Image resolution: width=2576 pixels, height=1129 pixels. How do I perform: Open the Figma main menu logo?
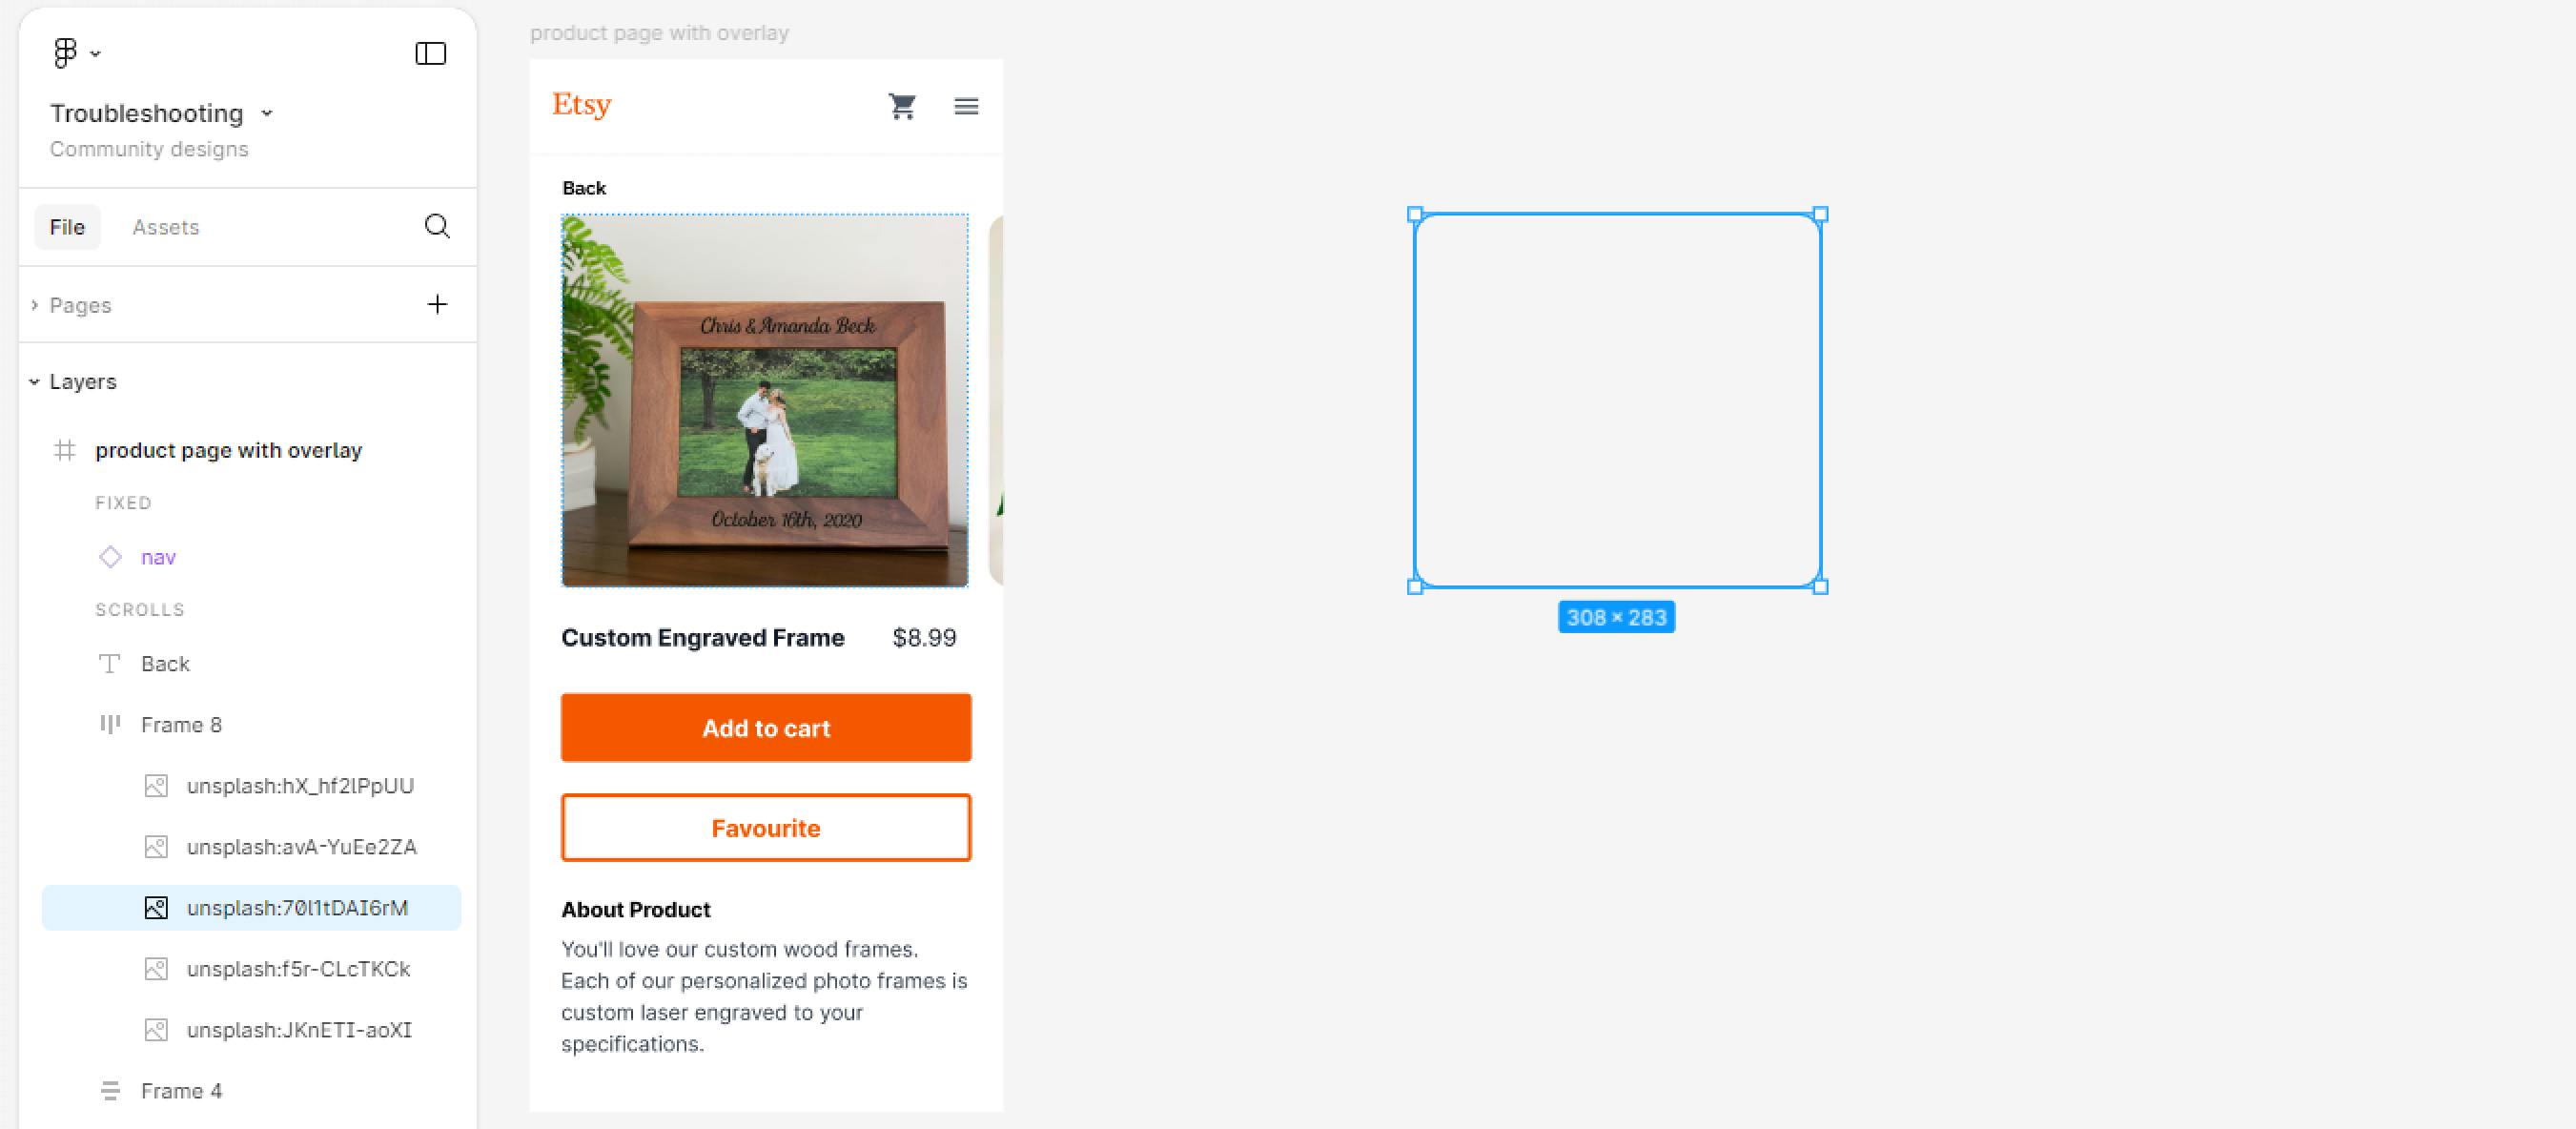[65, 53]
